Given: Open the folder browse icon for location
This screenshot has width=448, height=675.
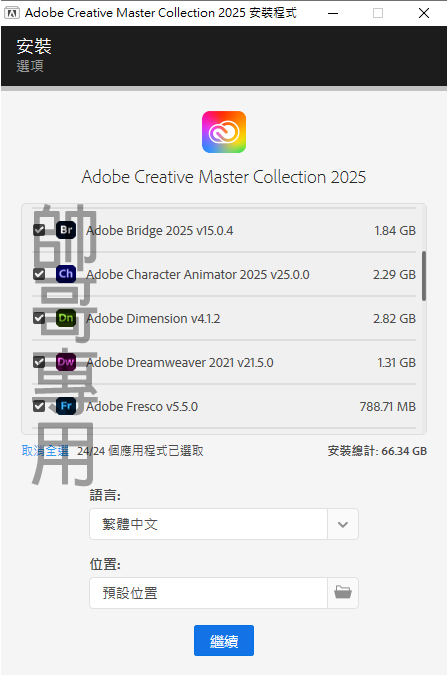Looking at the screenshot, I should click(343, 593).
